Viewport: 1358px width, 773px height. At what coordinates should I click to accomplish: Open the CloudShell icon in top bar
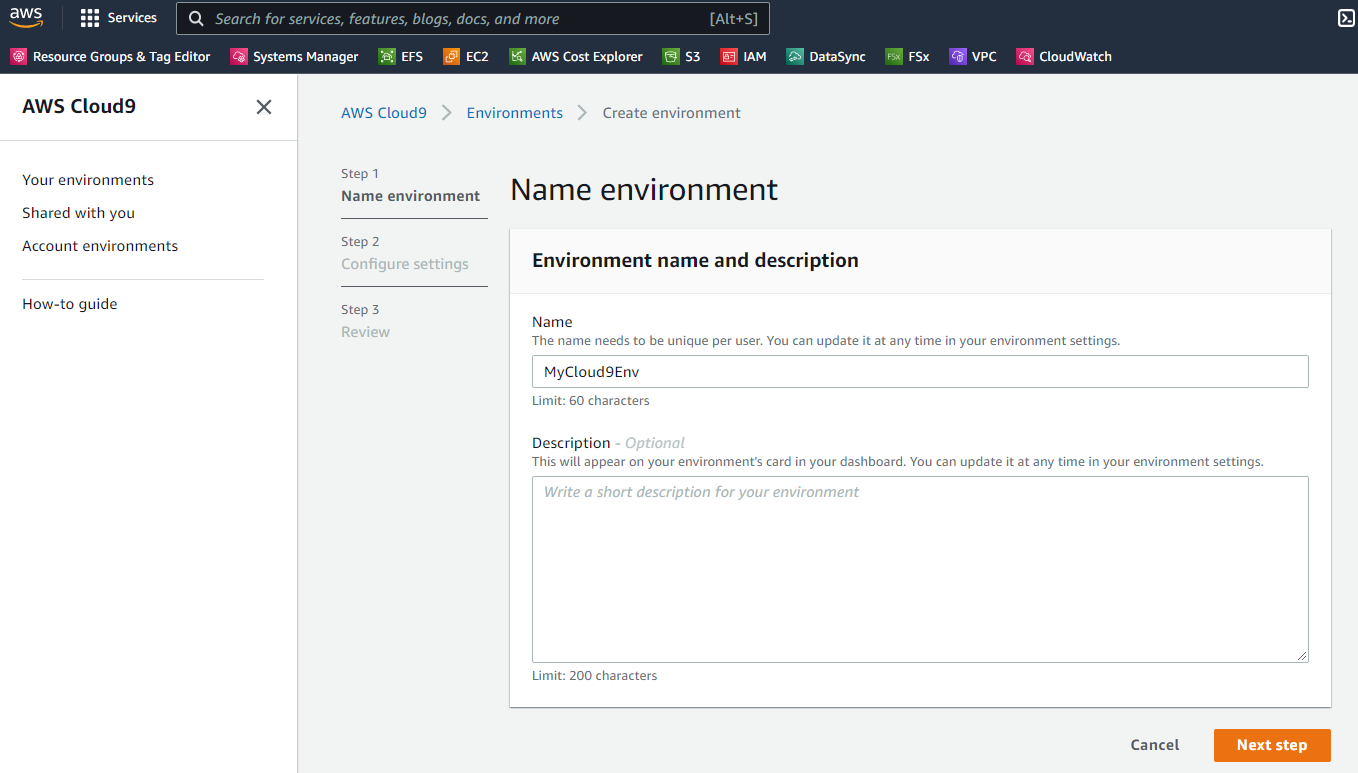pyautogui.click(x=1346, y=18)
